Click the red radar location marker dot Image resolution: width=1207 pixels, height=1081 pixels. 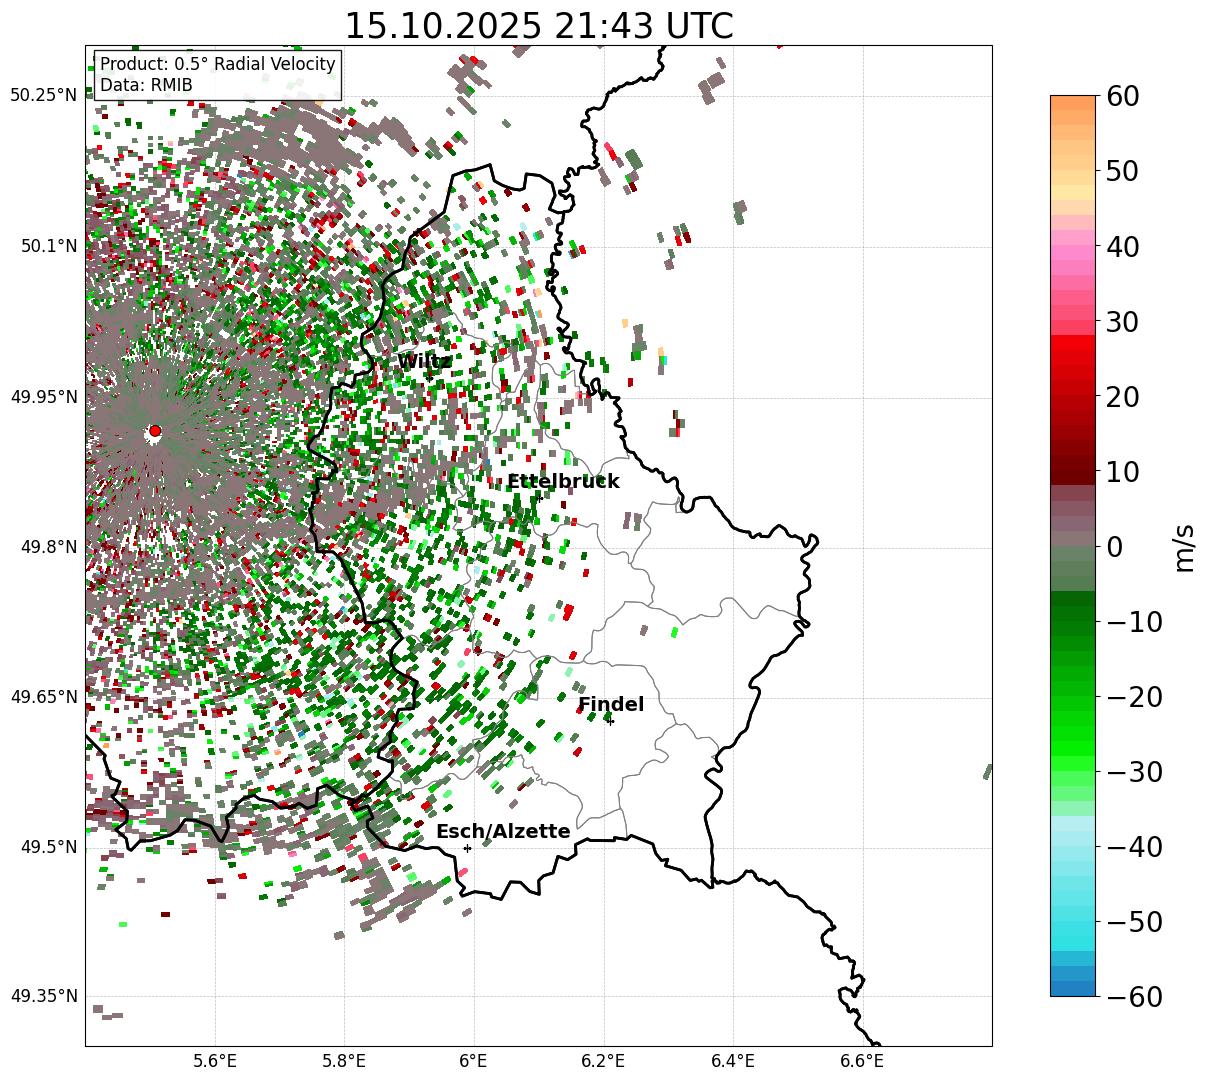[x=155, y=431]
